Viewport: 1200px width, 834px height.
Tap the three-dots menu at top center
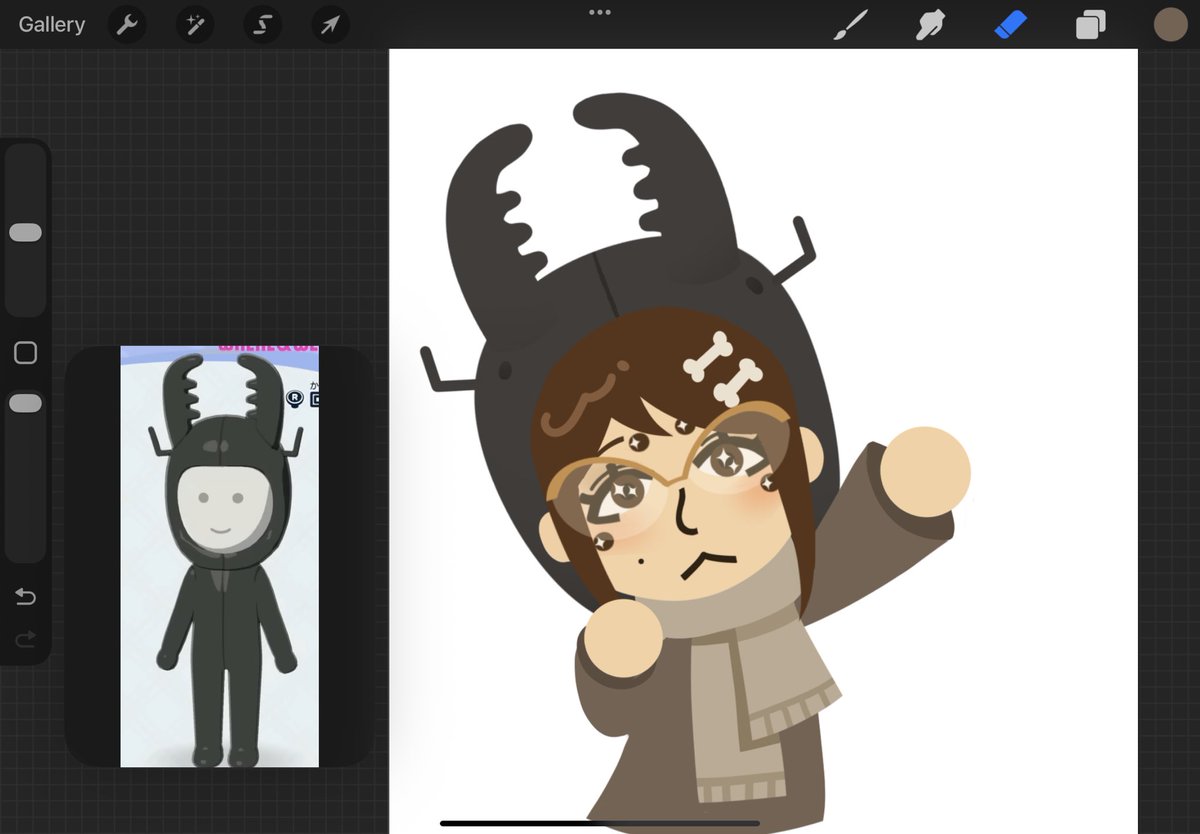pos(600,12)
